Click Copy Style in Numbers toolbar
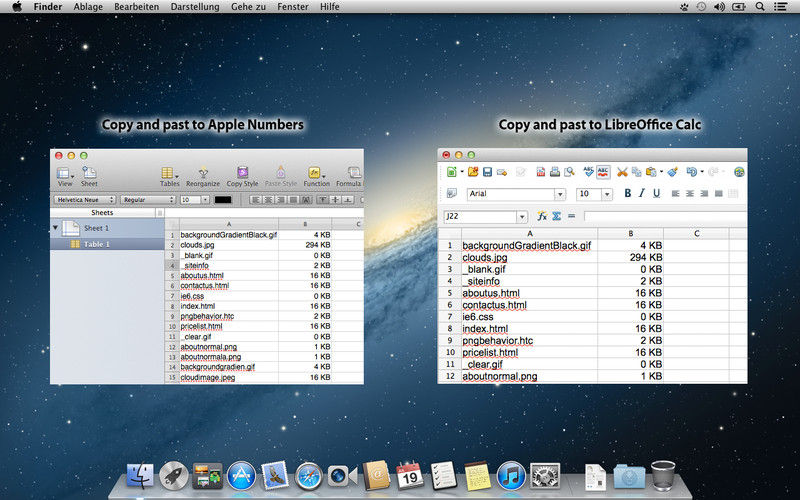800x500 pixels. (243, 172)
